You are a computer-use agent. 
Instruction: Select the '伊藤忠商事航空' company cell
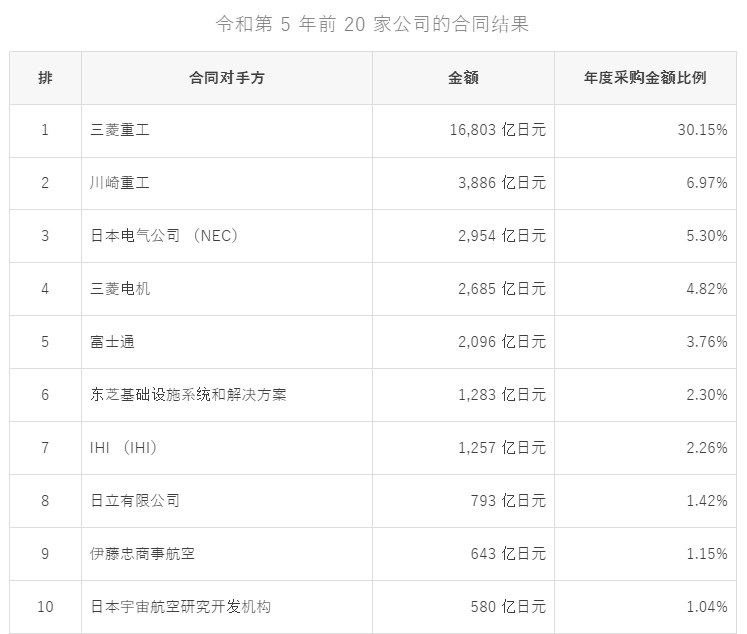pyautogui.click(x=227, y=553)
